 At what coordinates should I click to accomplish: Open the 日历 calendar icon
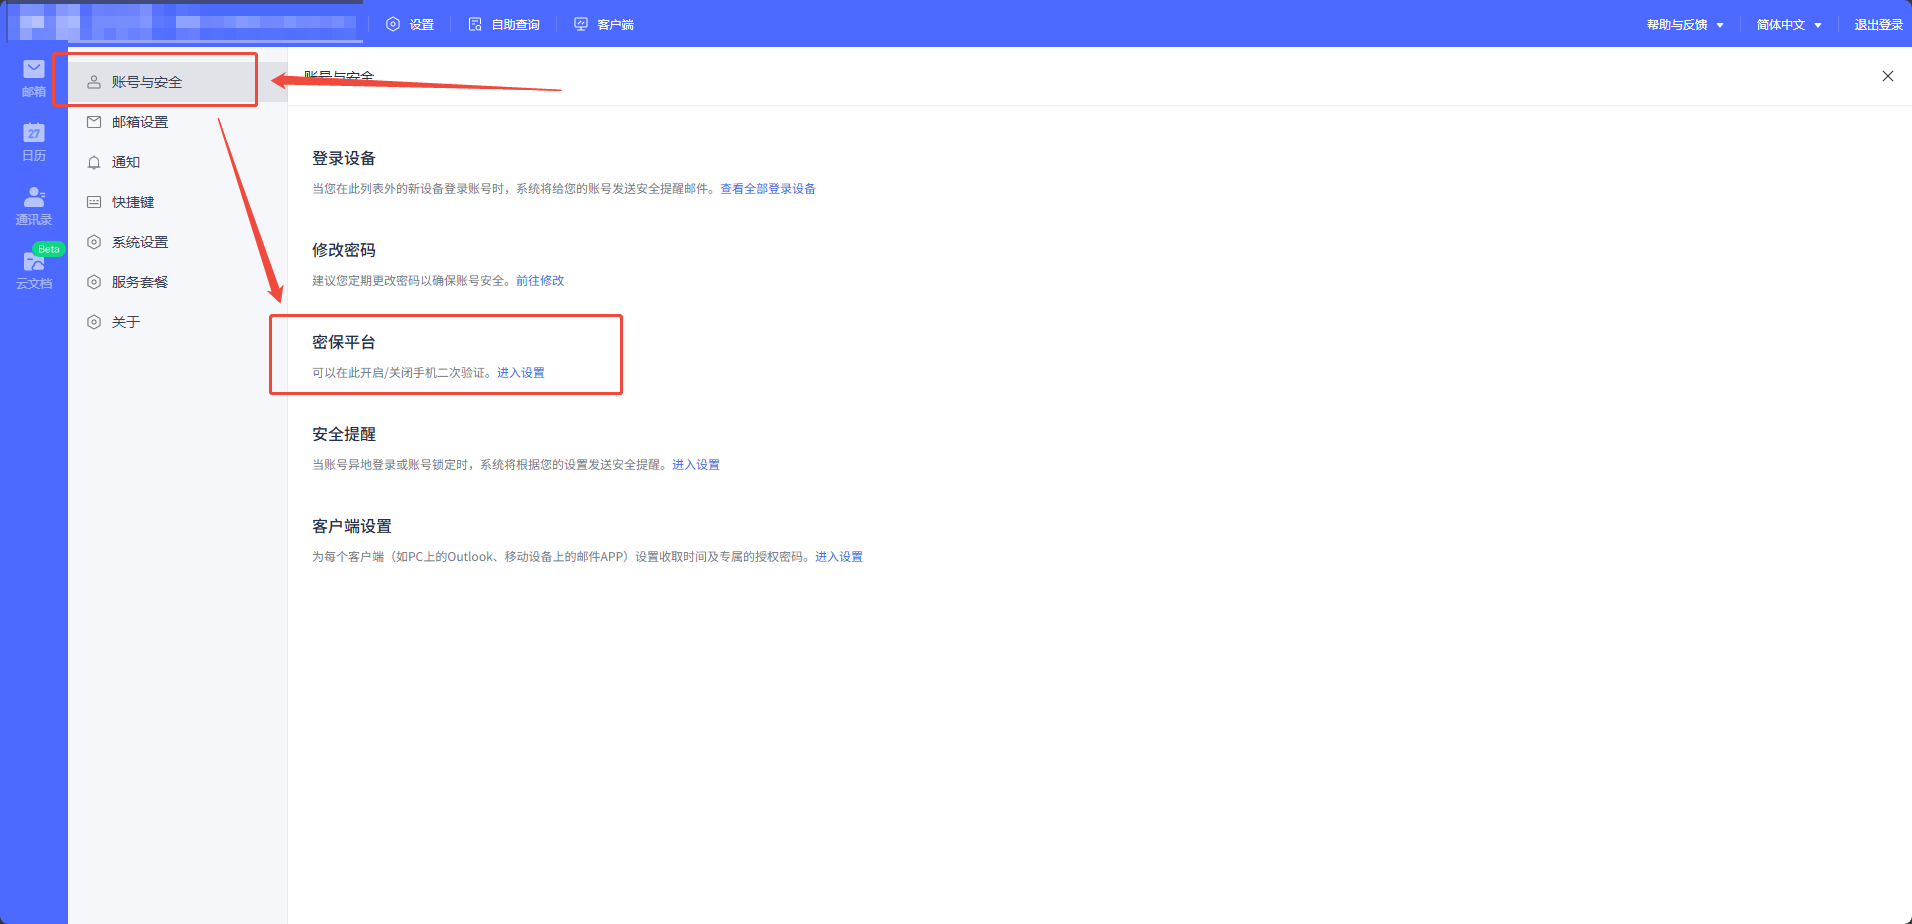(34, 132)
